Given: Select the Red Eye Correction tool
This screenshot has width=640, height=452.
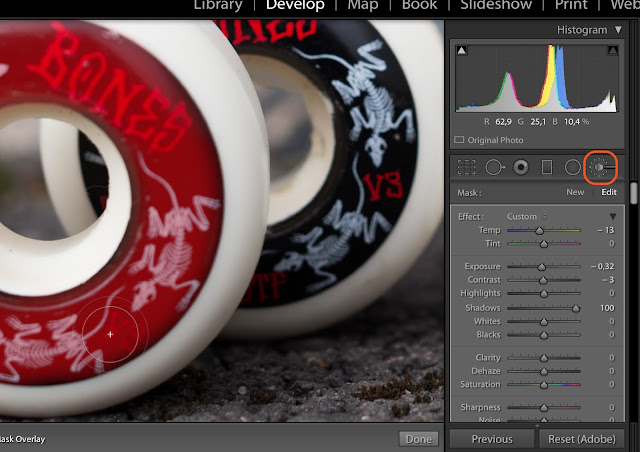Looking at the screenshot, I should point(521,167).
